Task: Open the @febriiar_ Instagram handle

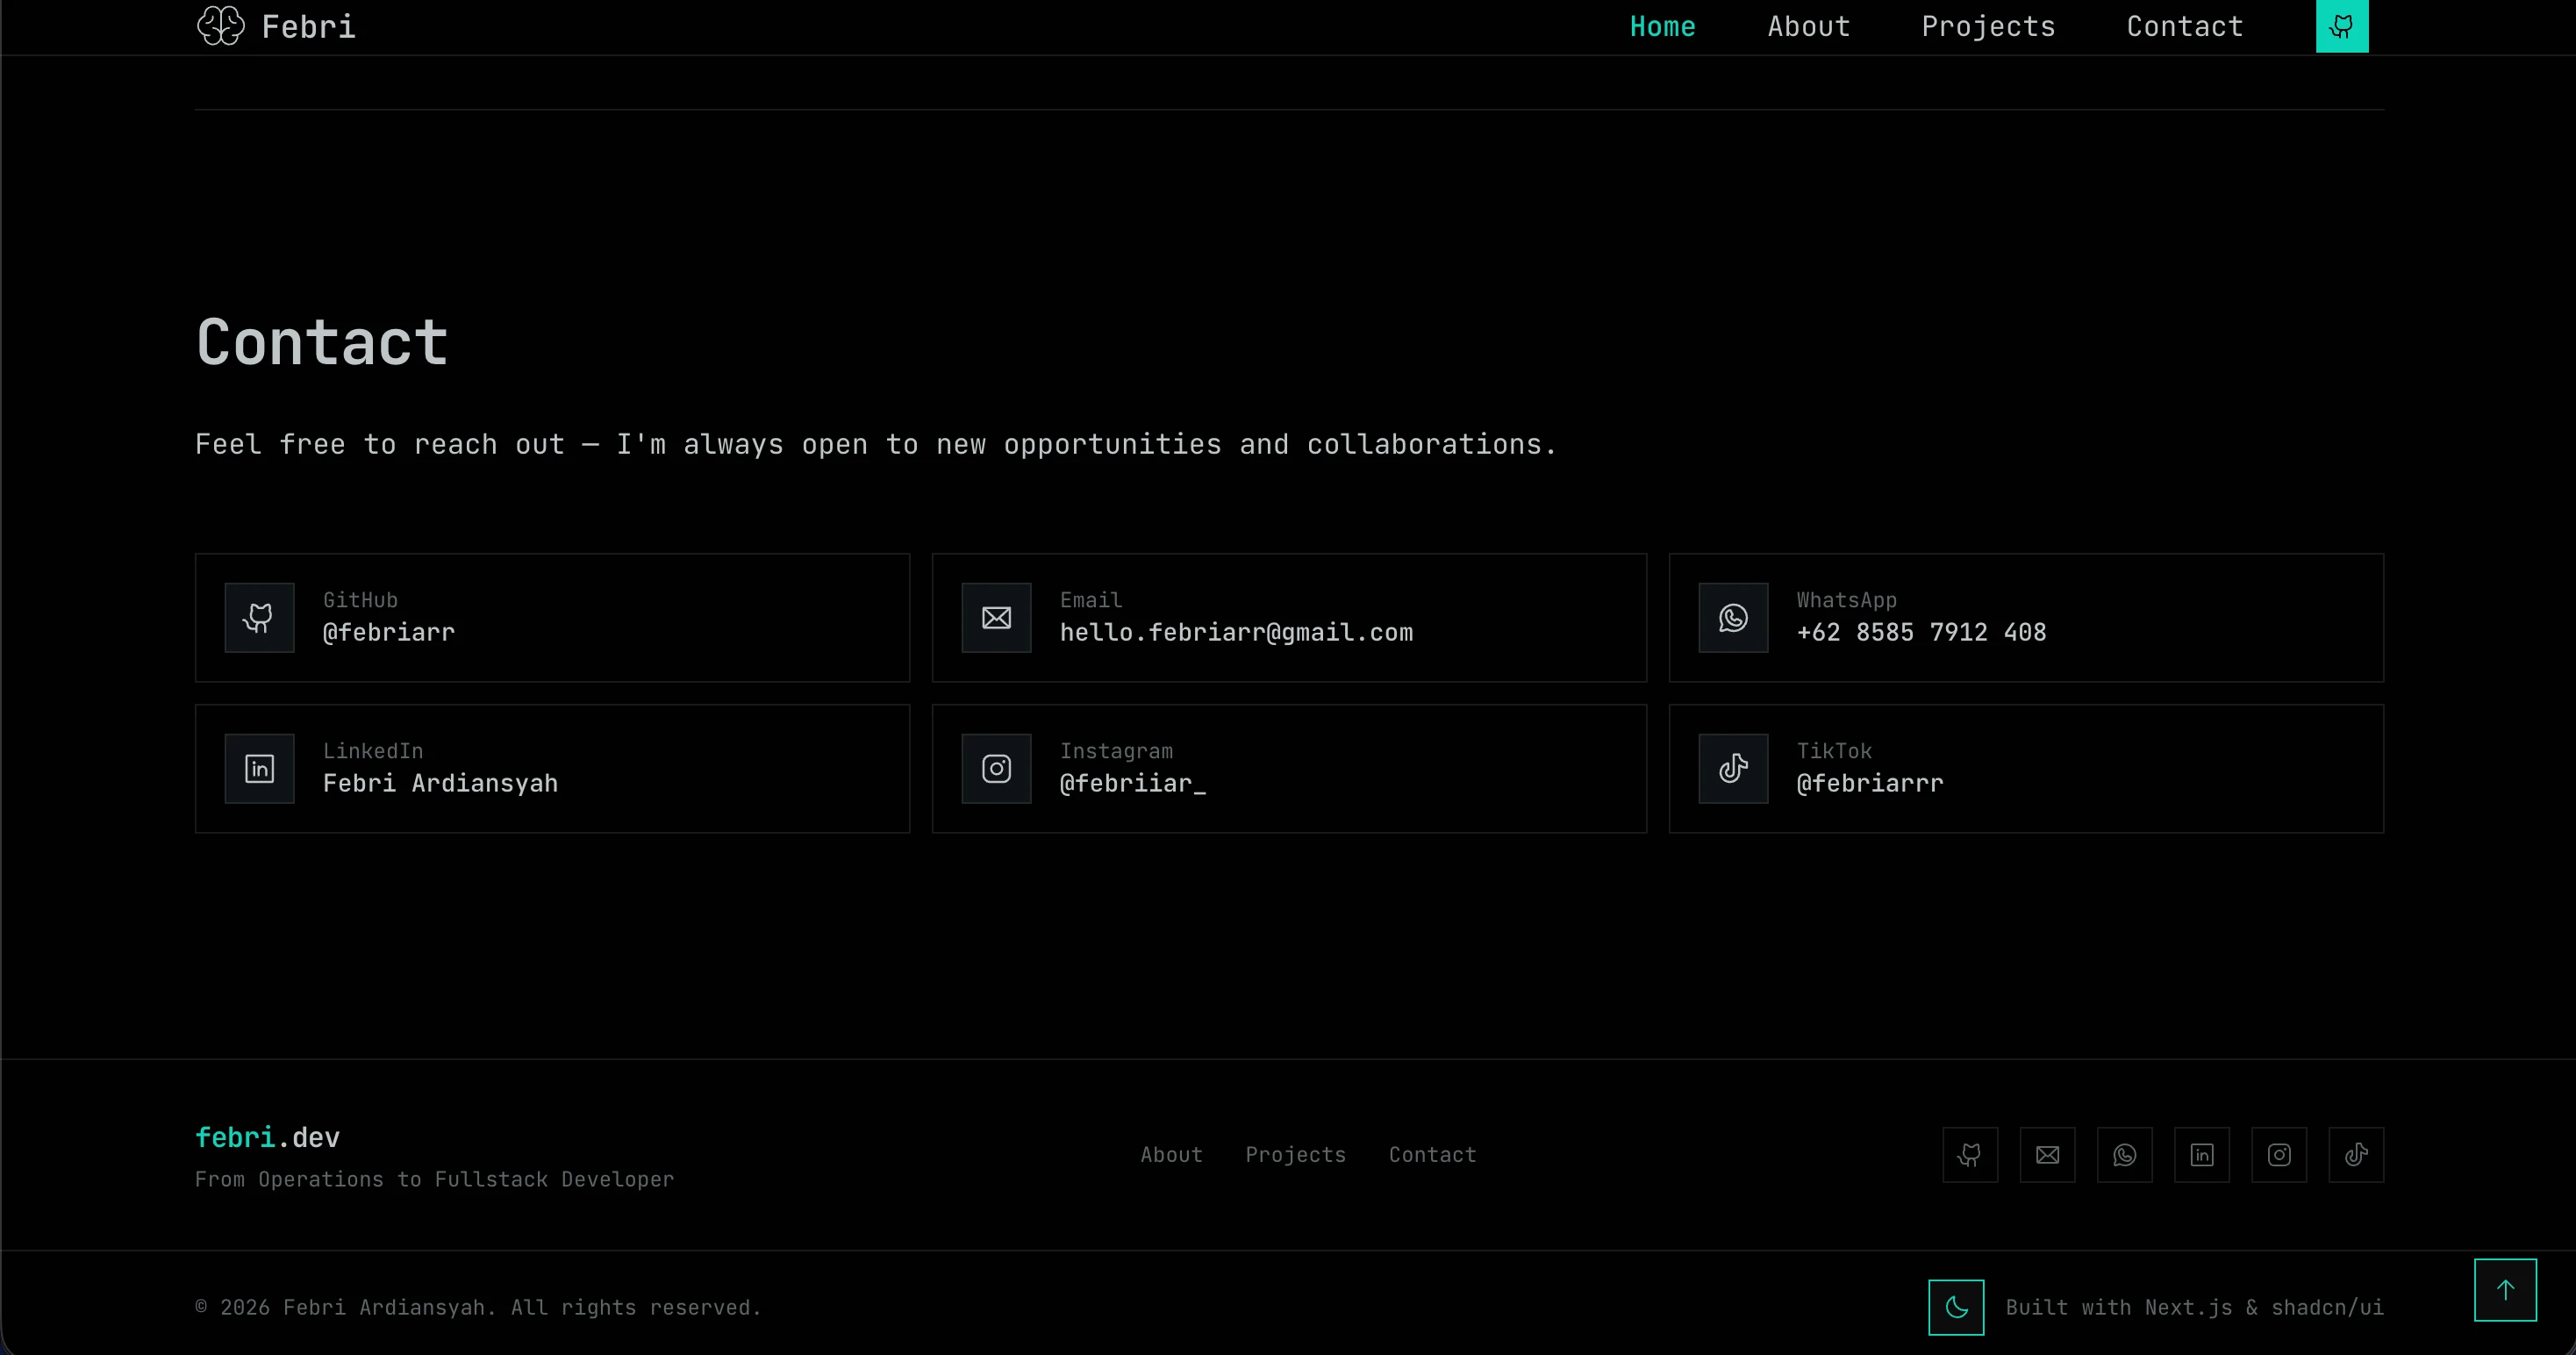Action: 1132,784
